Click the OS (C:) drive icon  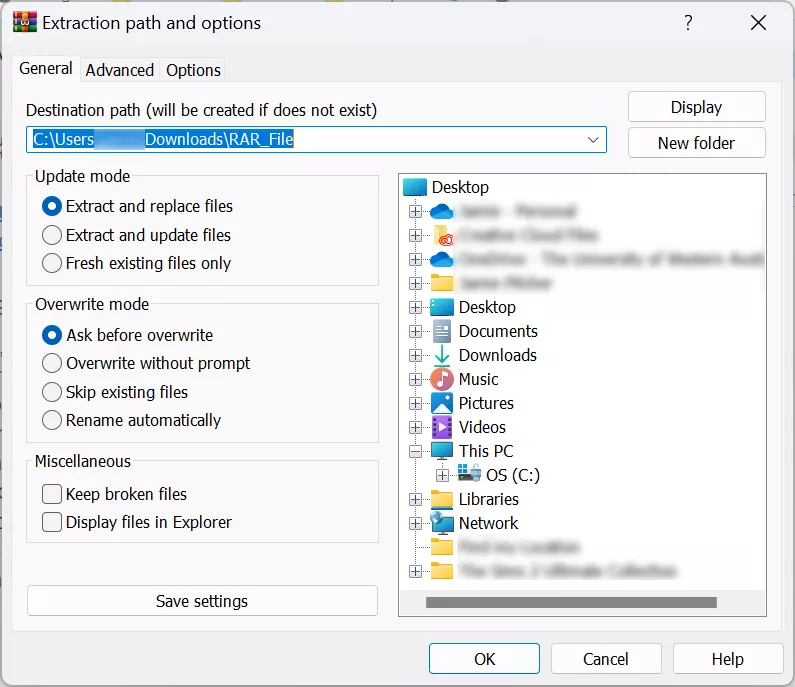(x=469, y=475)
